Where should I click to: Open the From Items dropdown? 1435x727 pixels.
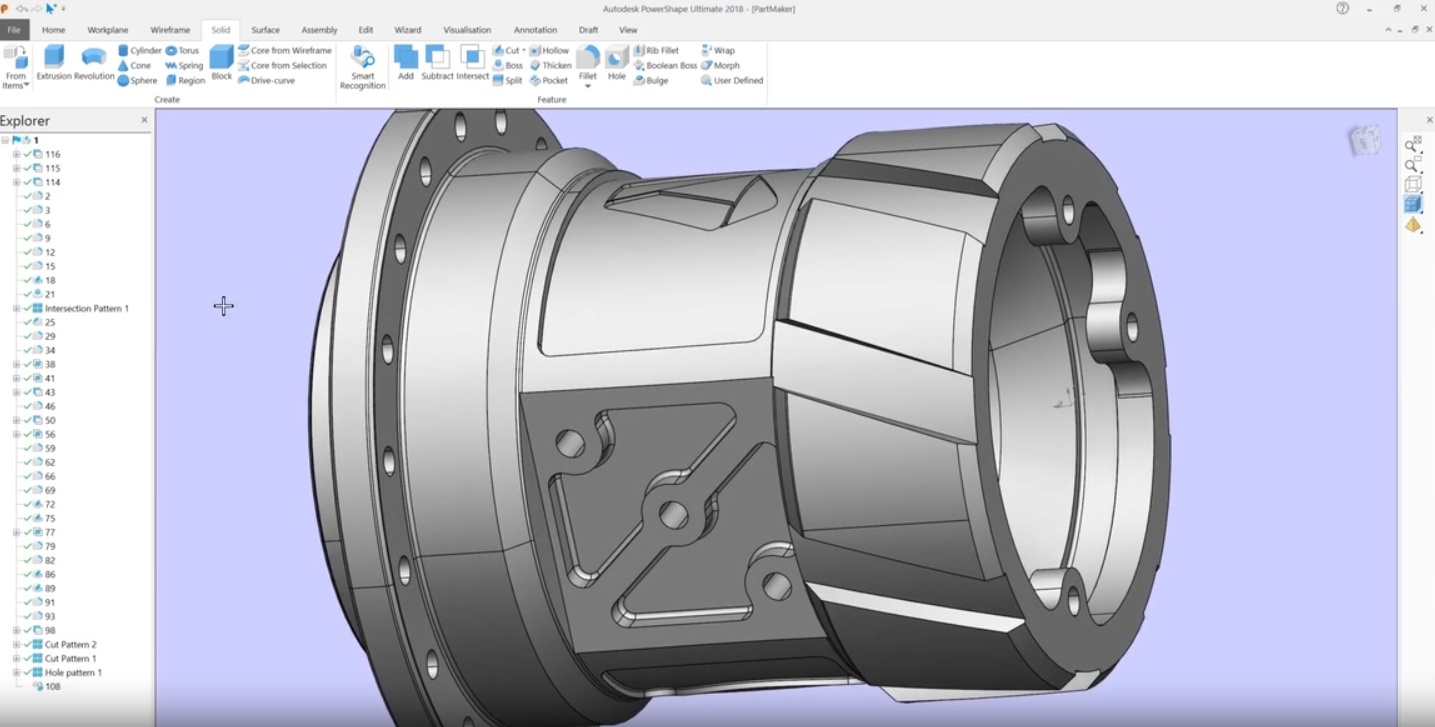tap(16, 80)
